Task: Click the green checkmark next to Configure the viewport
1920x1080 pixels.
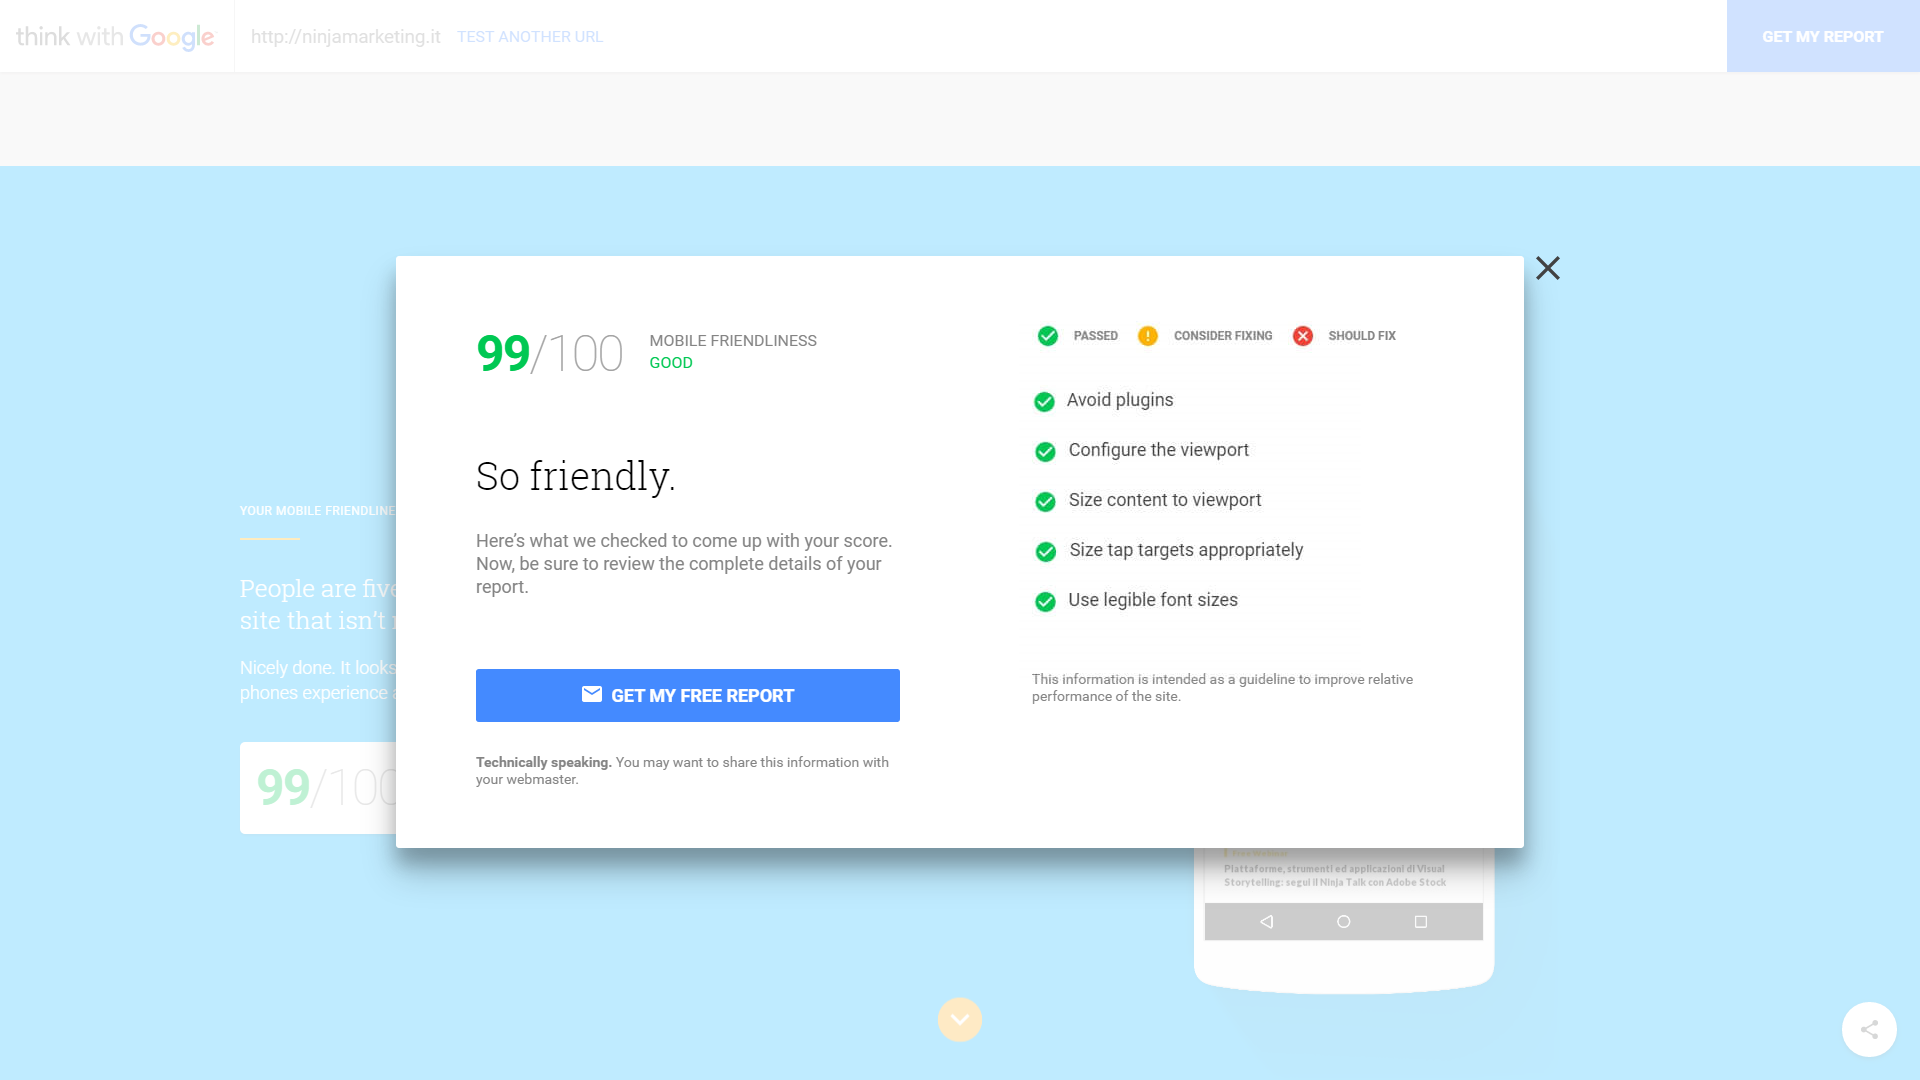Action: pos(1046,451)
